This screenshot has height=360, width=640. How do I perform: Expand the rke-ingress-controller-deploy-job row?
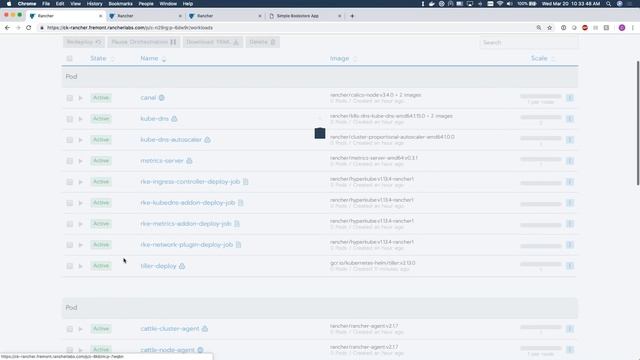pyautogui.click(x=80, y=182)
